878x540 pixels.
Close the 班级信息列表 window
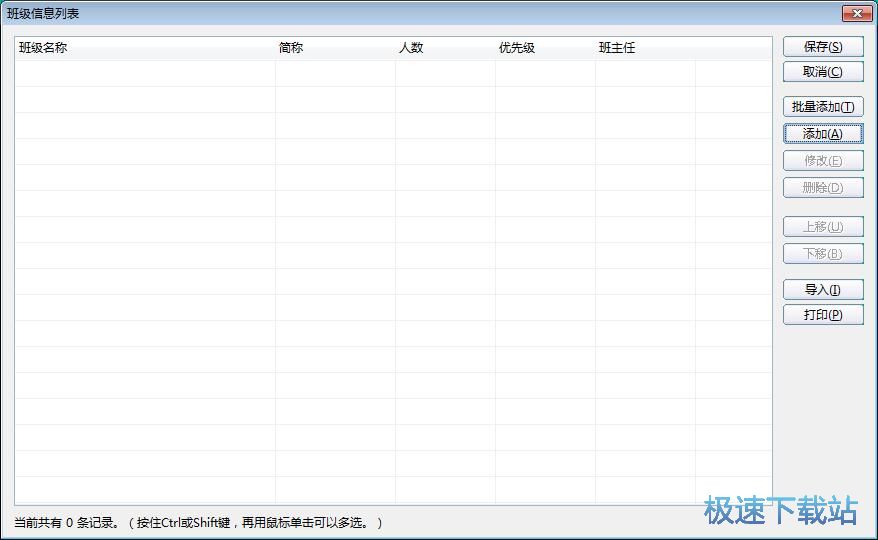857,13
